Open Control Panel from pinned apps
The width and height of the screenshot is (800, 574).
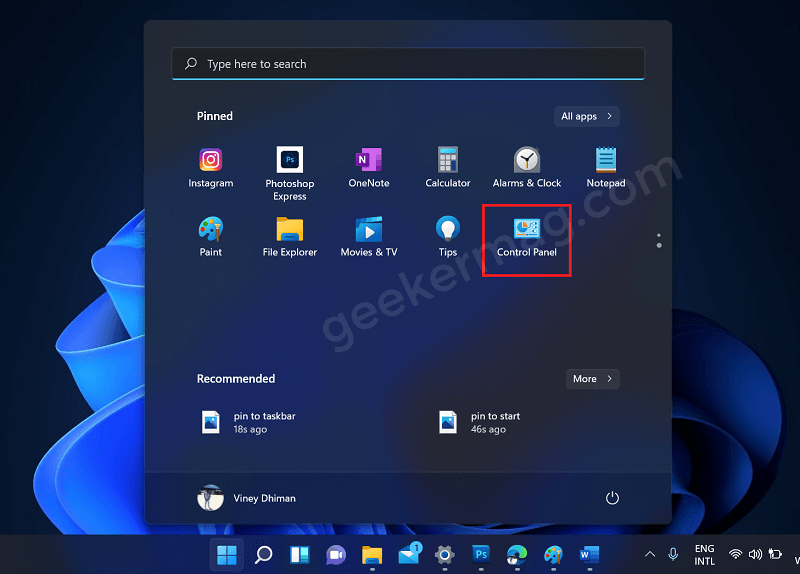(527, 237)
